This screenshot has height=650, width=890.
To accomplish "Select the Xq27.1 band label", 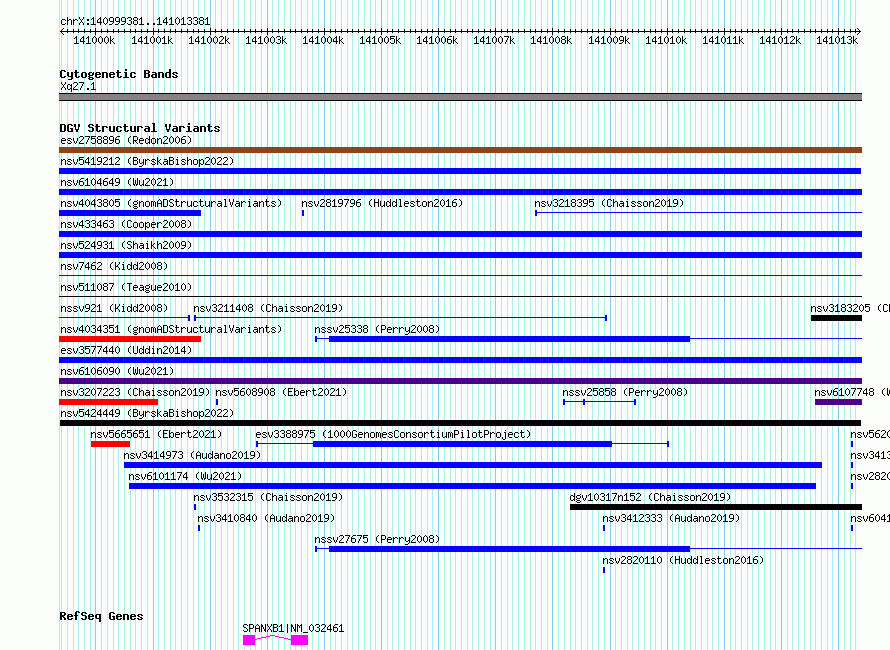I will pyautogui.click(x=78, y=86).
